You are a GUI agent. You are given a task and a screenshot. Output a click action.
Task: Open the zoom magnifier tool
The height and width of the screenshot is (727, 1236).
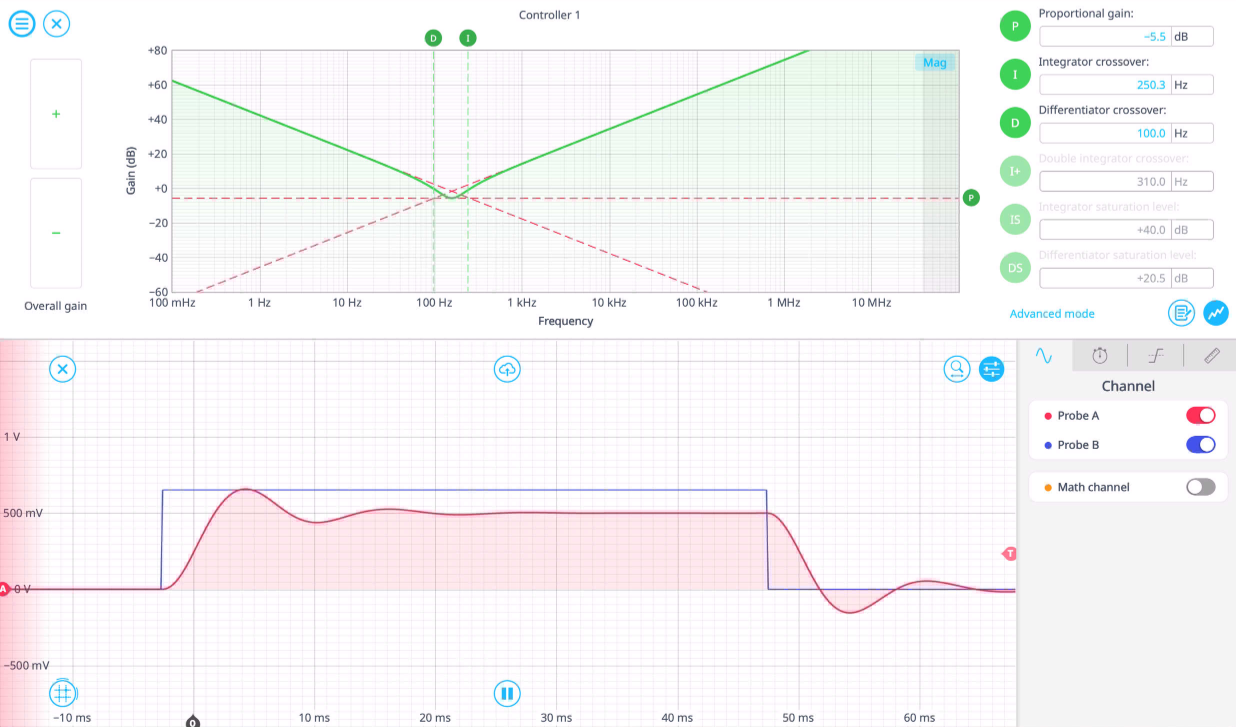tap(957, 369)
